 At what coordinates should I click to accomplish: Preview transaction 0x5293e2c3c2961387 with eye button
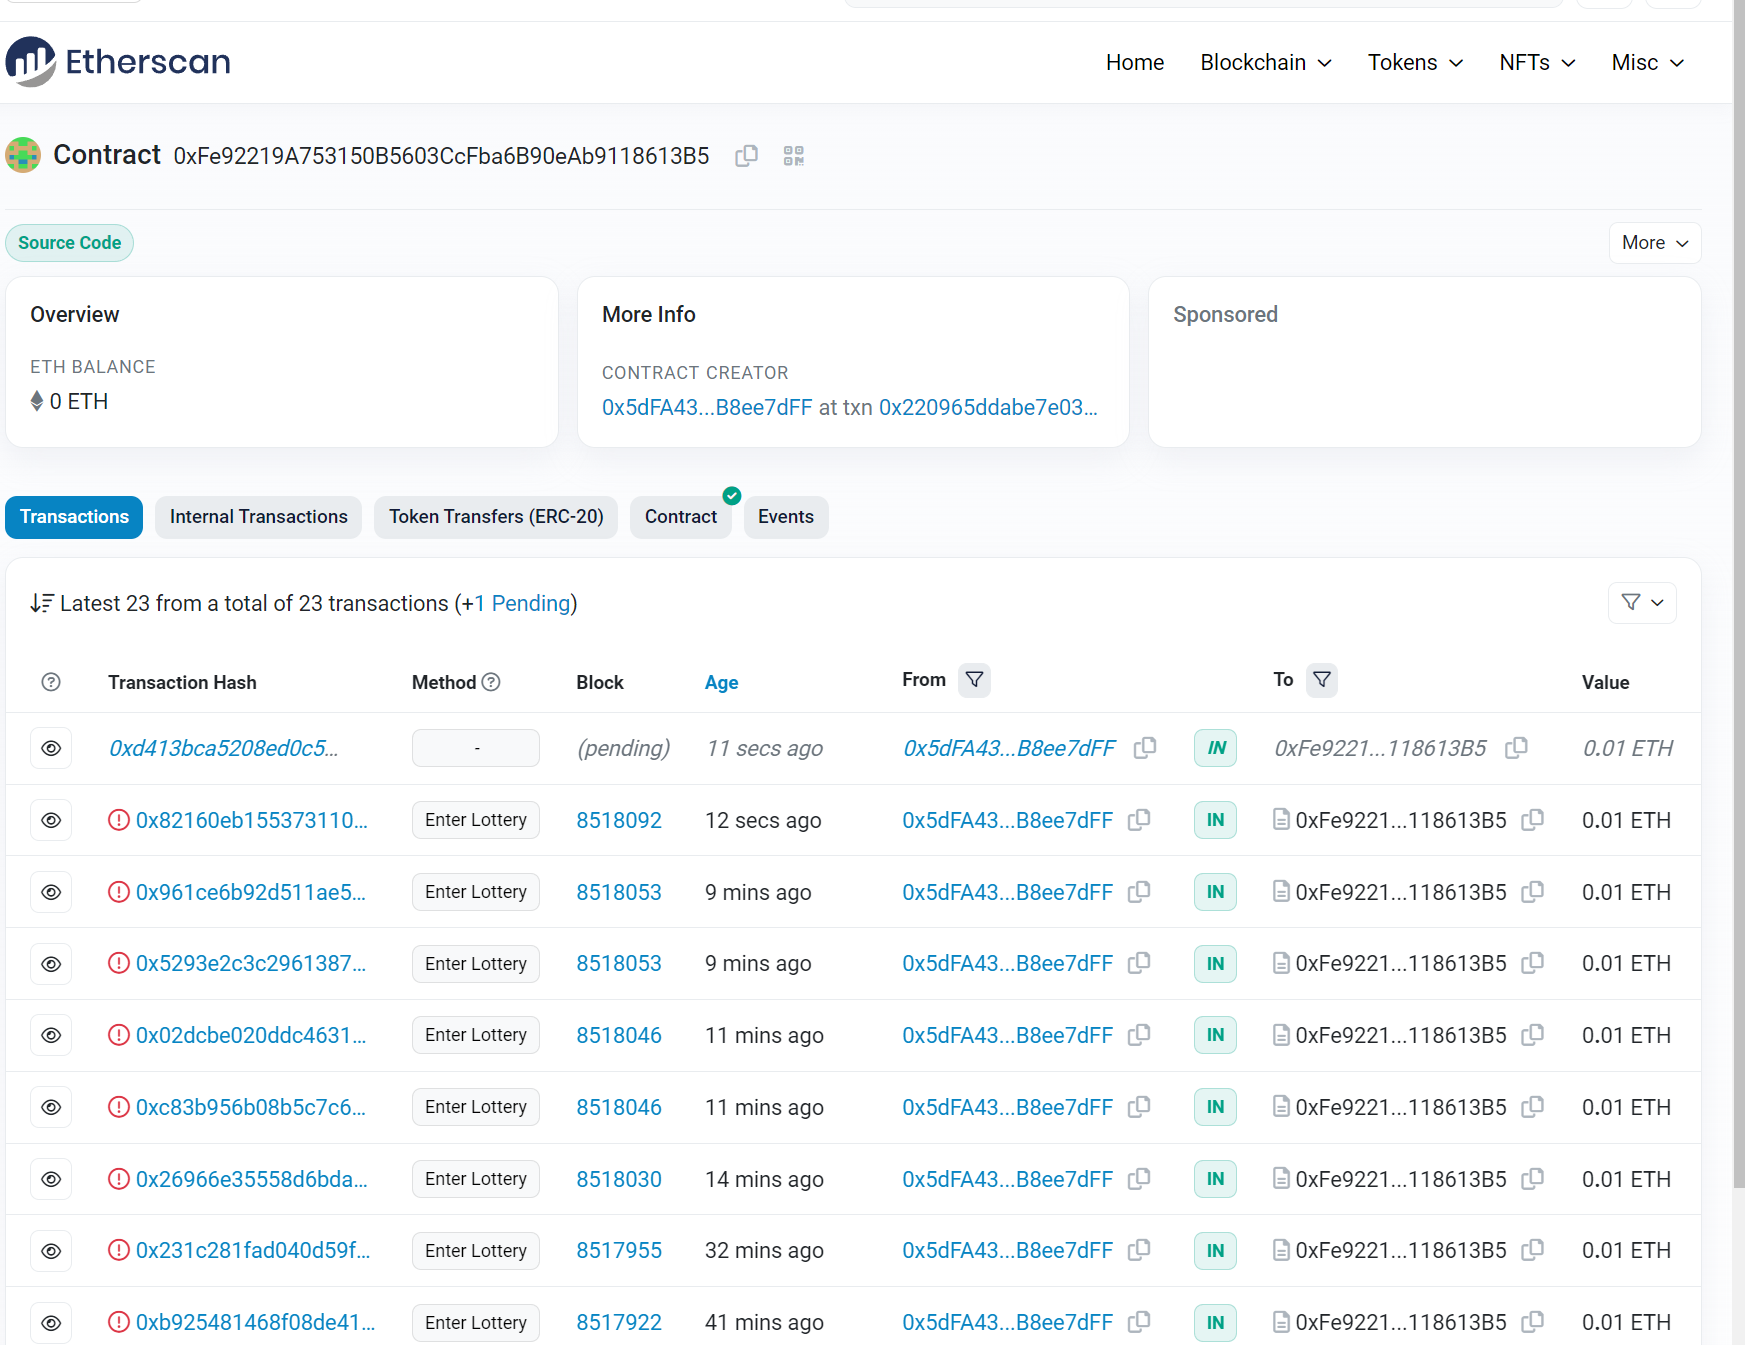point(51,963)
